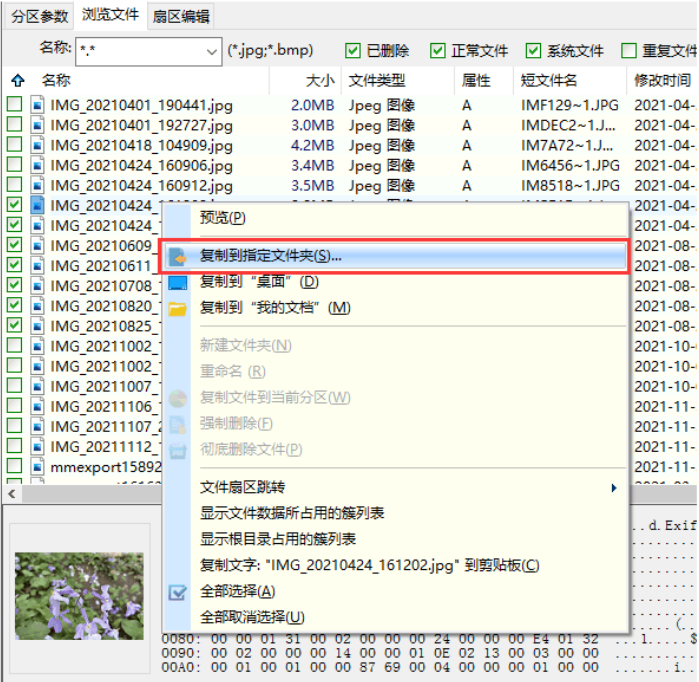This screenshot has width=699, height=682.
Task: Click the file icon of IMG_20210418_104909.jpg
Action: click(x=37, y=145)
